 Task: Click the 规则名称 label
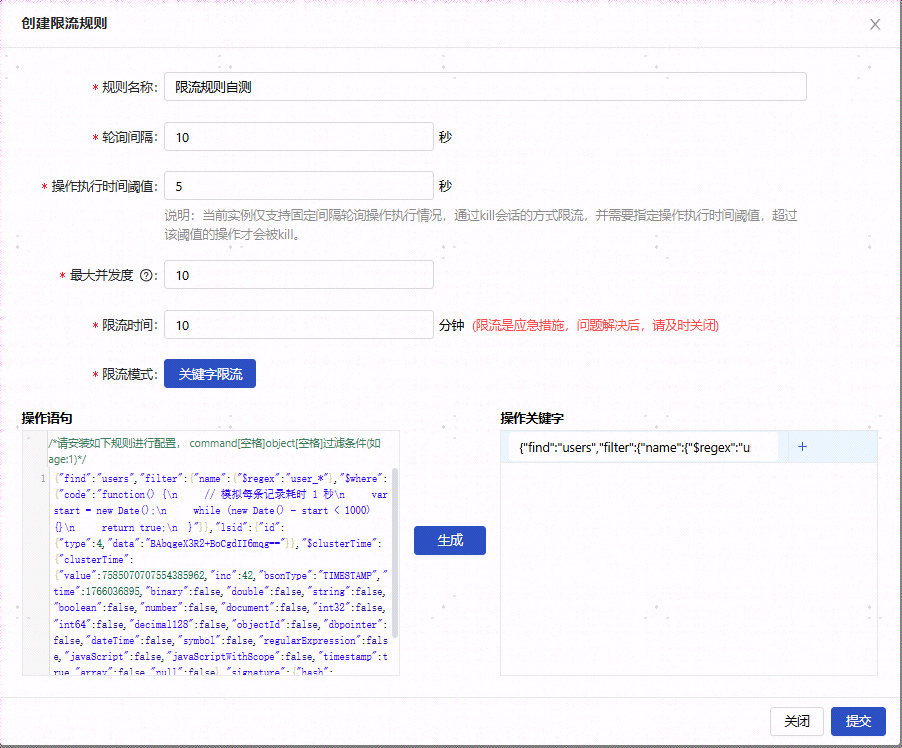[129, 87]
